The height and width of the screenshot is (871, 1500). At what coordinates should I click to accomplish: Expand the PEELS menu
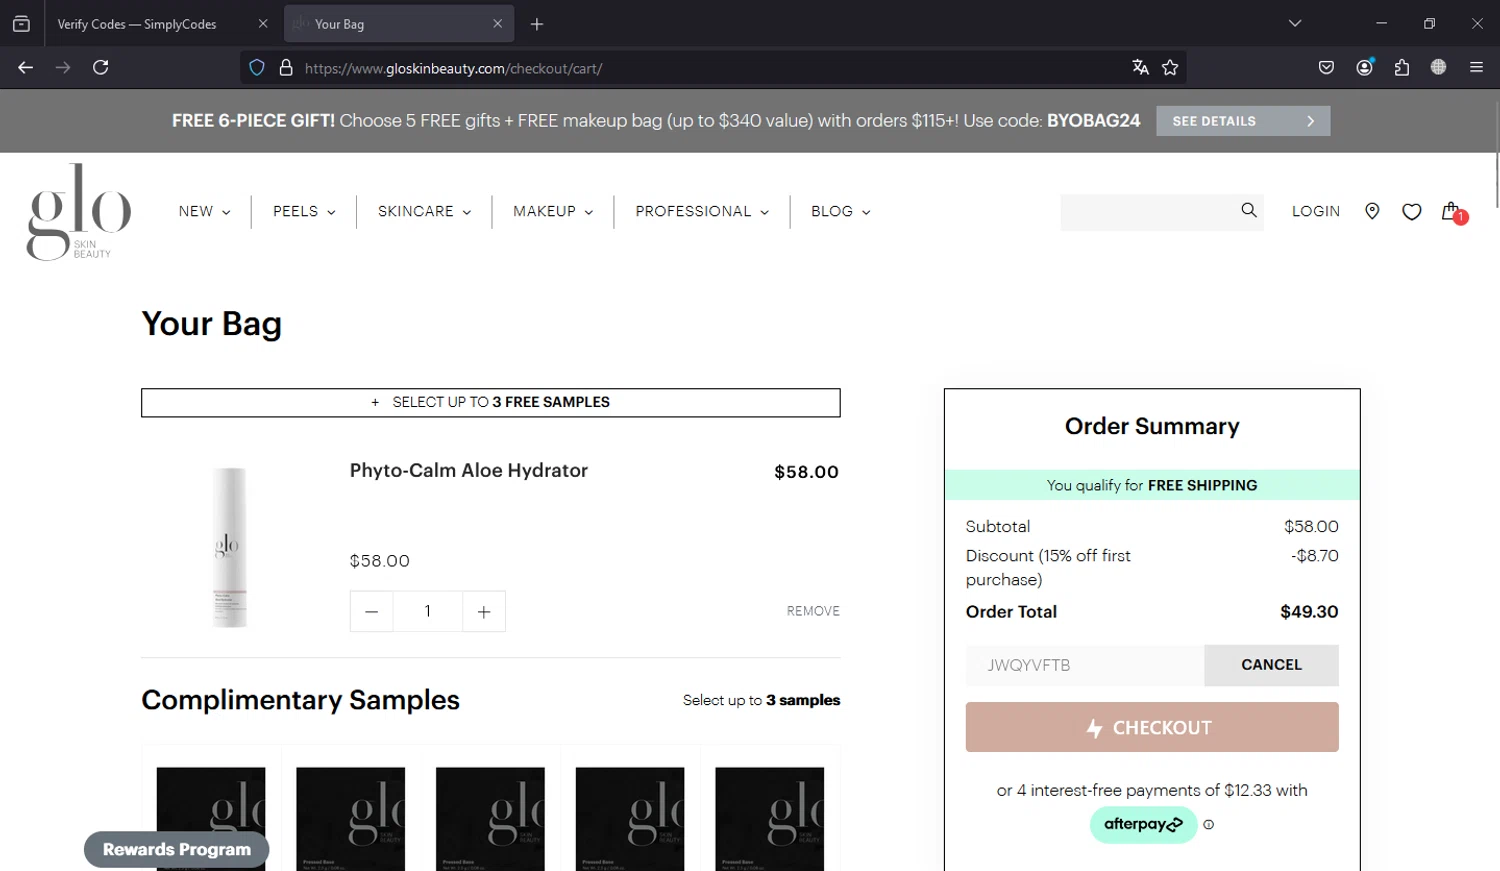click(x=304, y=212)
